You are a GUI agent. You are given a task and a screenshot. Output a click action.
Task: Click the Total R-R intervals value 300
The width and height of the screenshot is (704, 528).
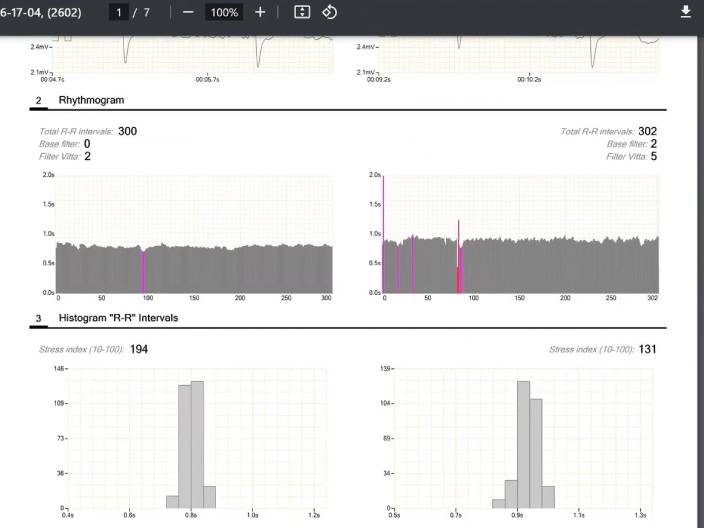tap(127, 131)
